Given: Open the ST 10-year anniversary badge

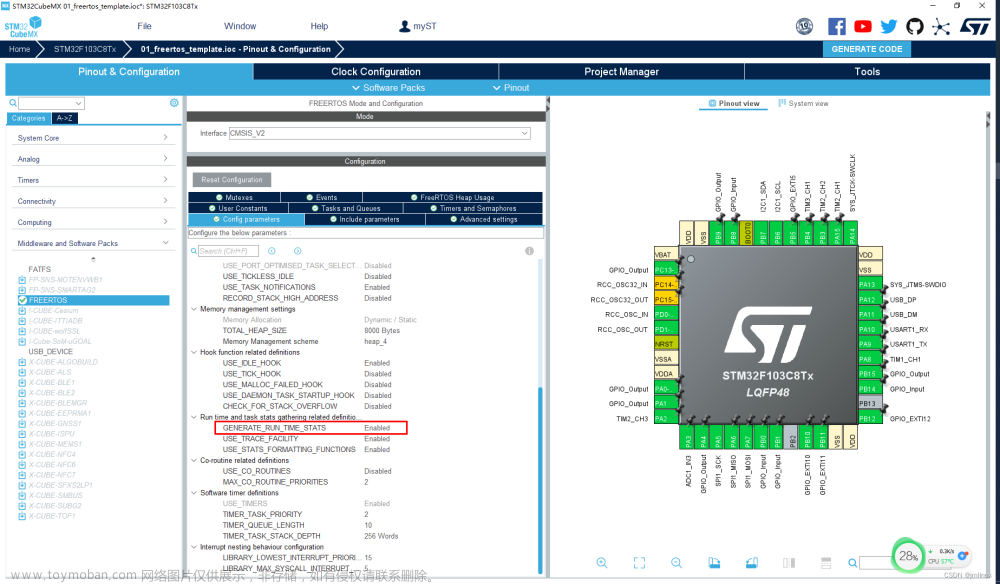Looking at the screenshot, I should pyautogui.click(x=805, y=26).
